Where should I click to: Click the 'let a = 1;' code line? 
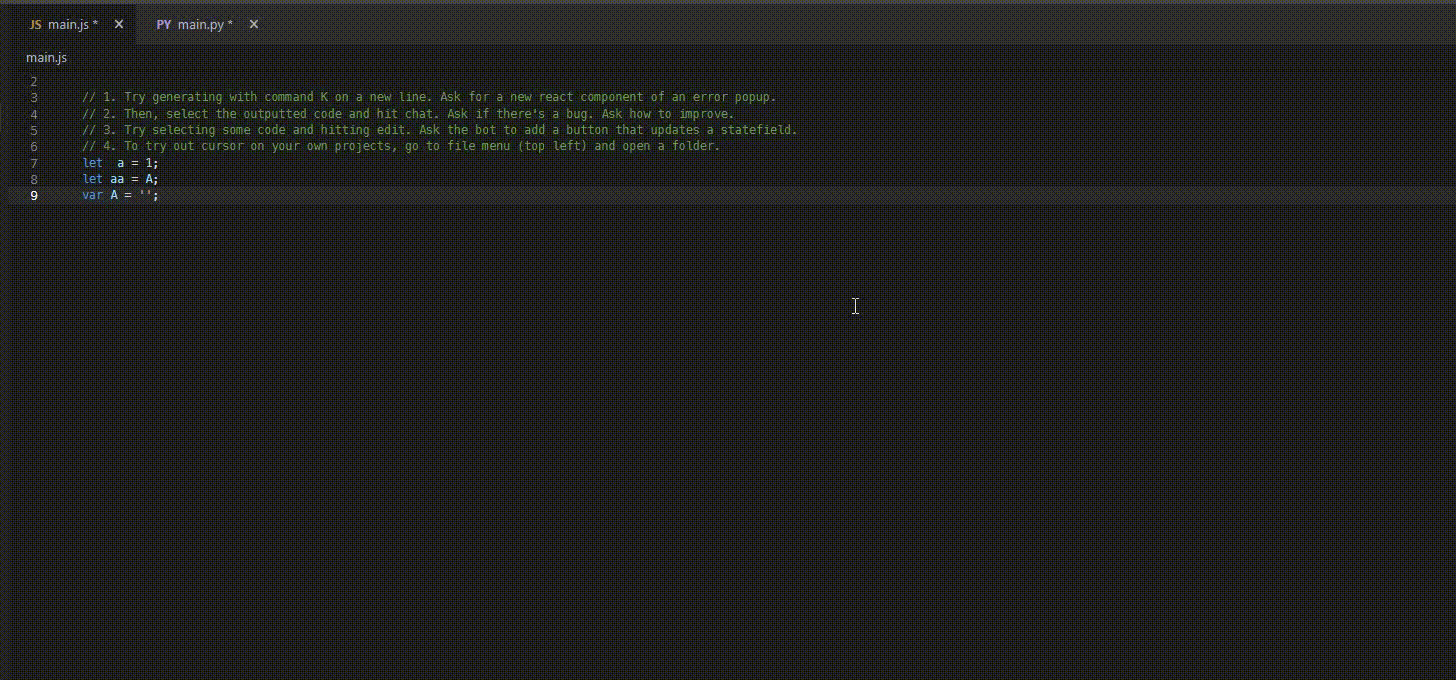[120, 163]
